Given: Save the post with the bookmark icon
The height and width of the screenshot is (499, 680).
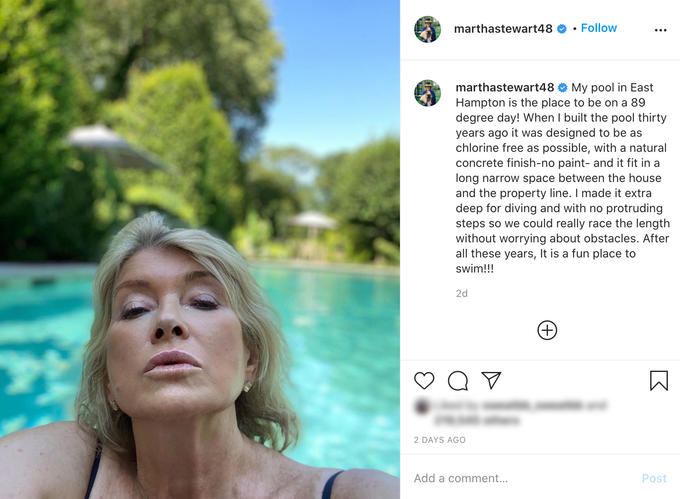Looking at the screenshot, I should 658,380.
